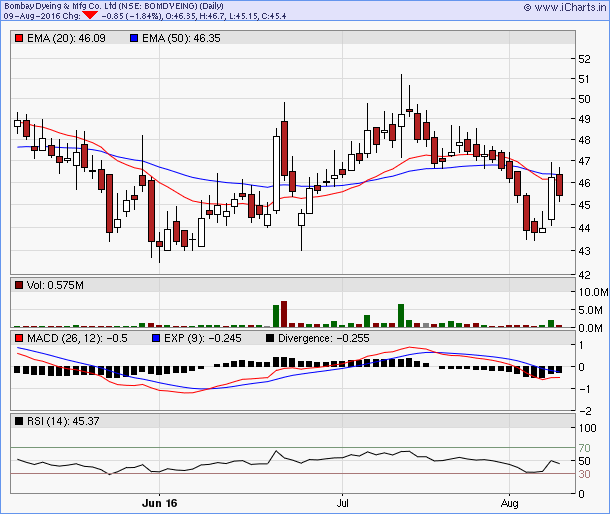The width and height of the screenshot is (610, 514).
Task: Click the volume axis label 5.0M
Action: pos(591,310)
